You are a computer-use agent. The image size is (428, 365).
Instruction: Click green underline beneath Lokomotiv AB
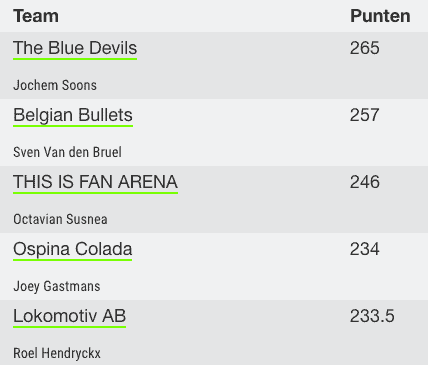(70, 327)
